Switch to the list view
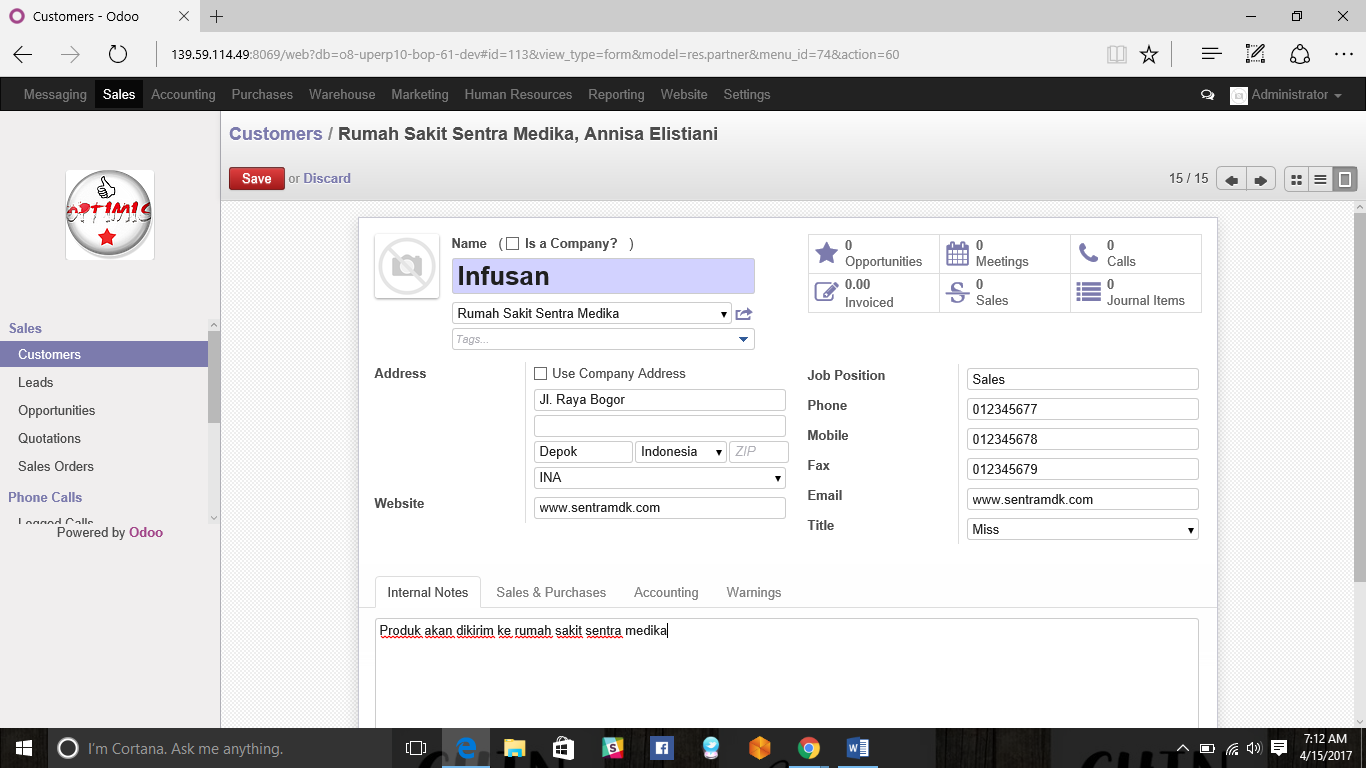Viewport: 1366px width, 768px height. (x=1321, y=180)
